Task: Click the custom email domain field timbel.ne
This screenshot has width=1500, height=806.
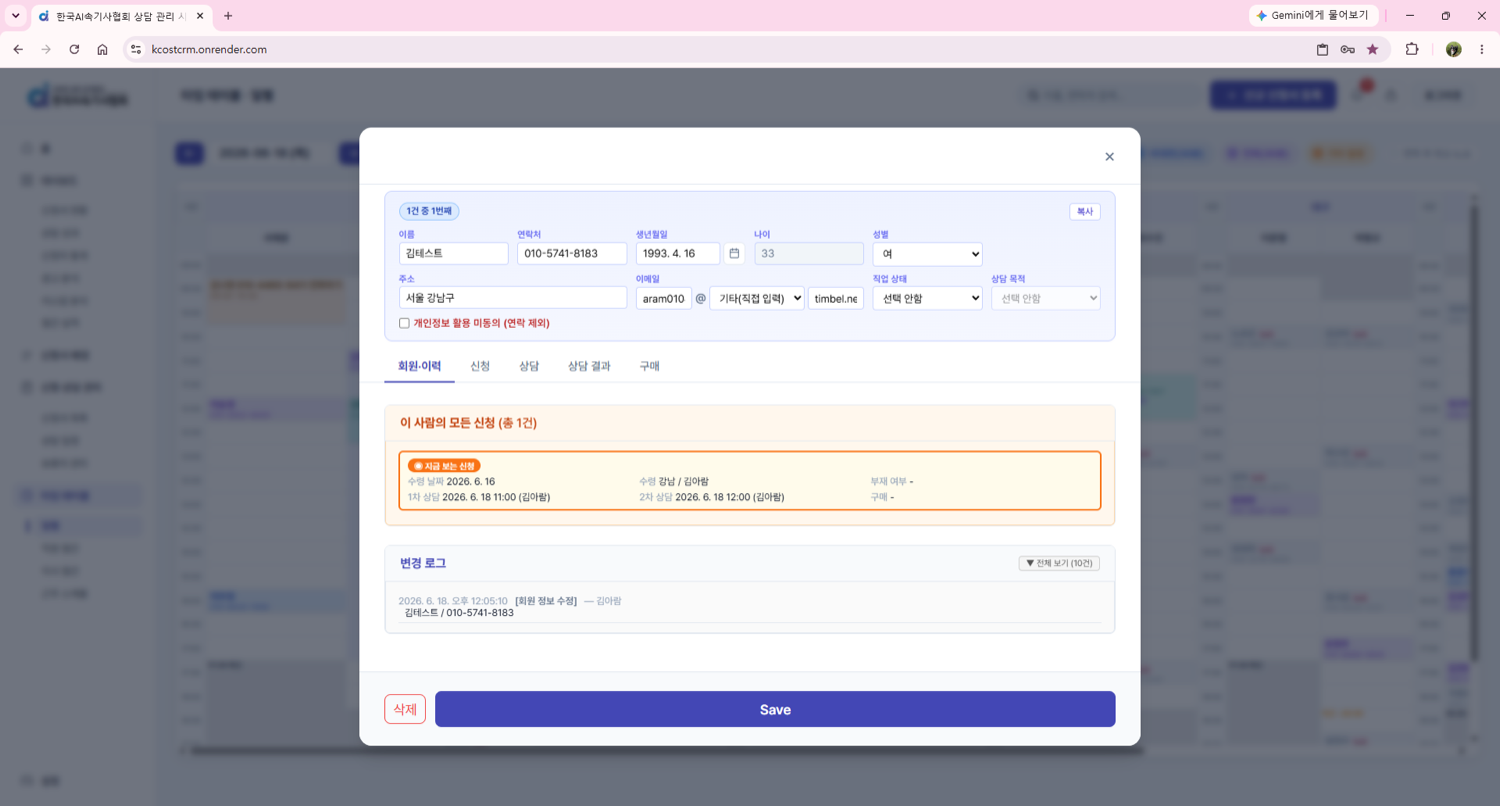Action: [836, 298]
